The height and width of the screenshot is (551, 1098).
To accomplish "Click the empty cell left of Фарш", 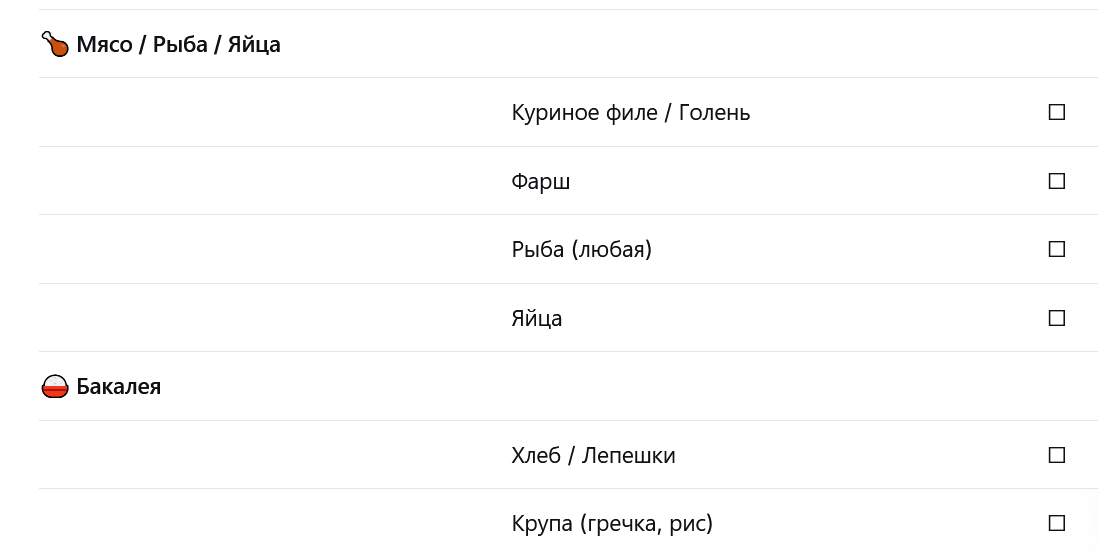I will point(270,181).
